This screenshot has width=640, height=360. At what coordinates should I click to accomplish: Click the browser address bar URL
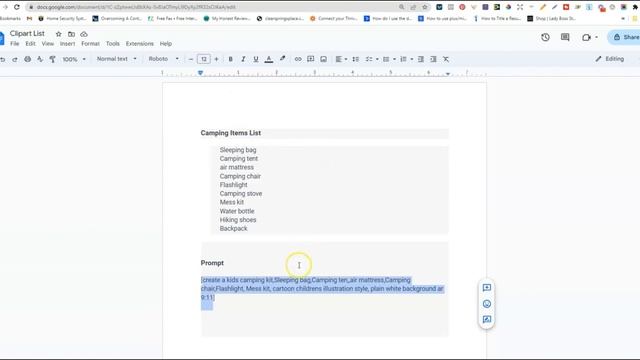136,7
